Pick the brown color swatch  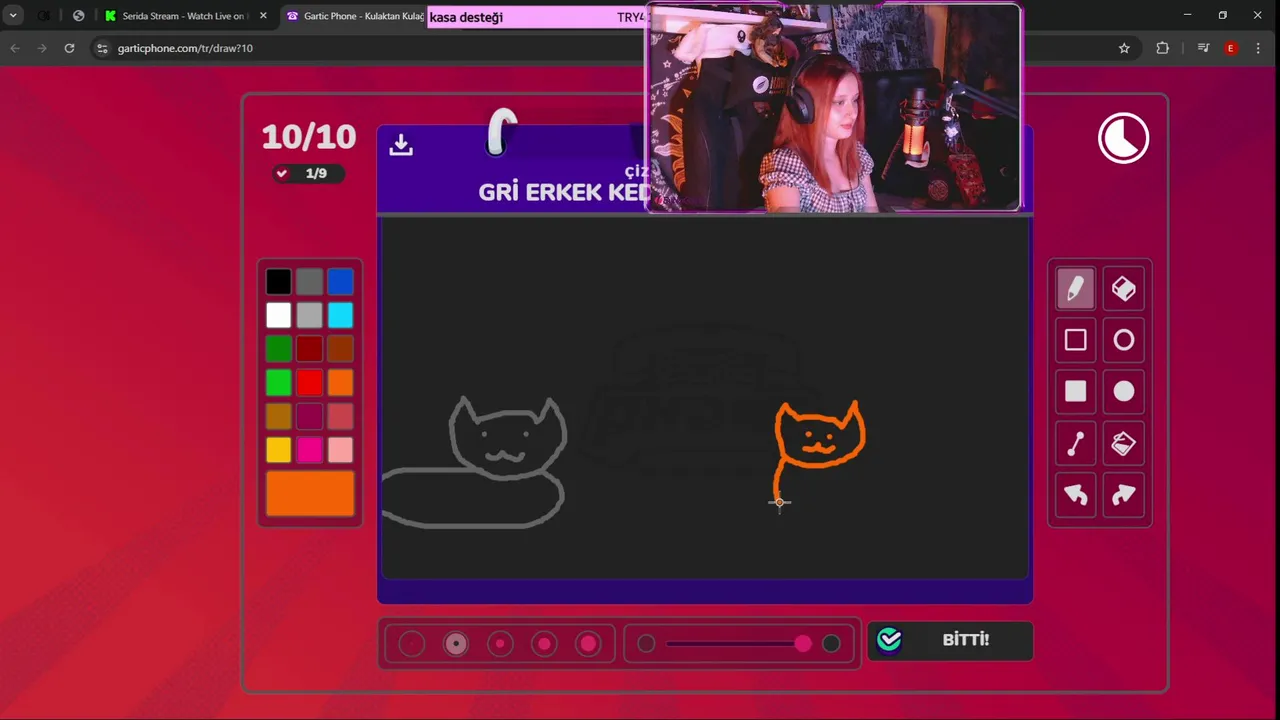[x=341, y=349]
